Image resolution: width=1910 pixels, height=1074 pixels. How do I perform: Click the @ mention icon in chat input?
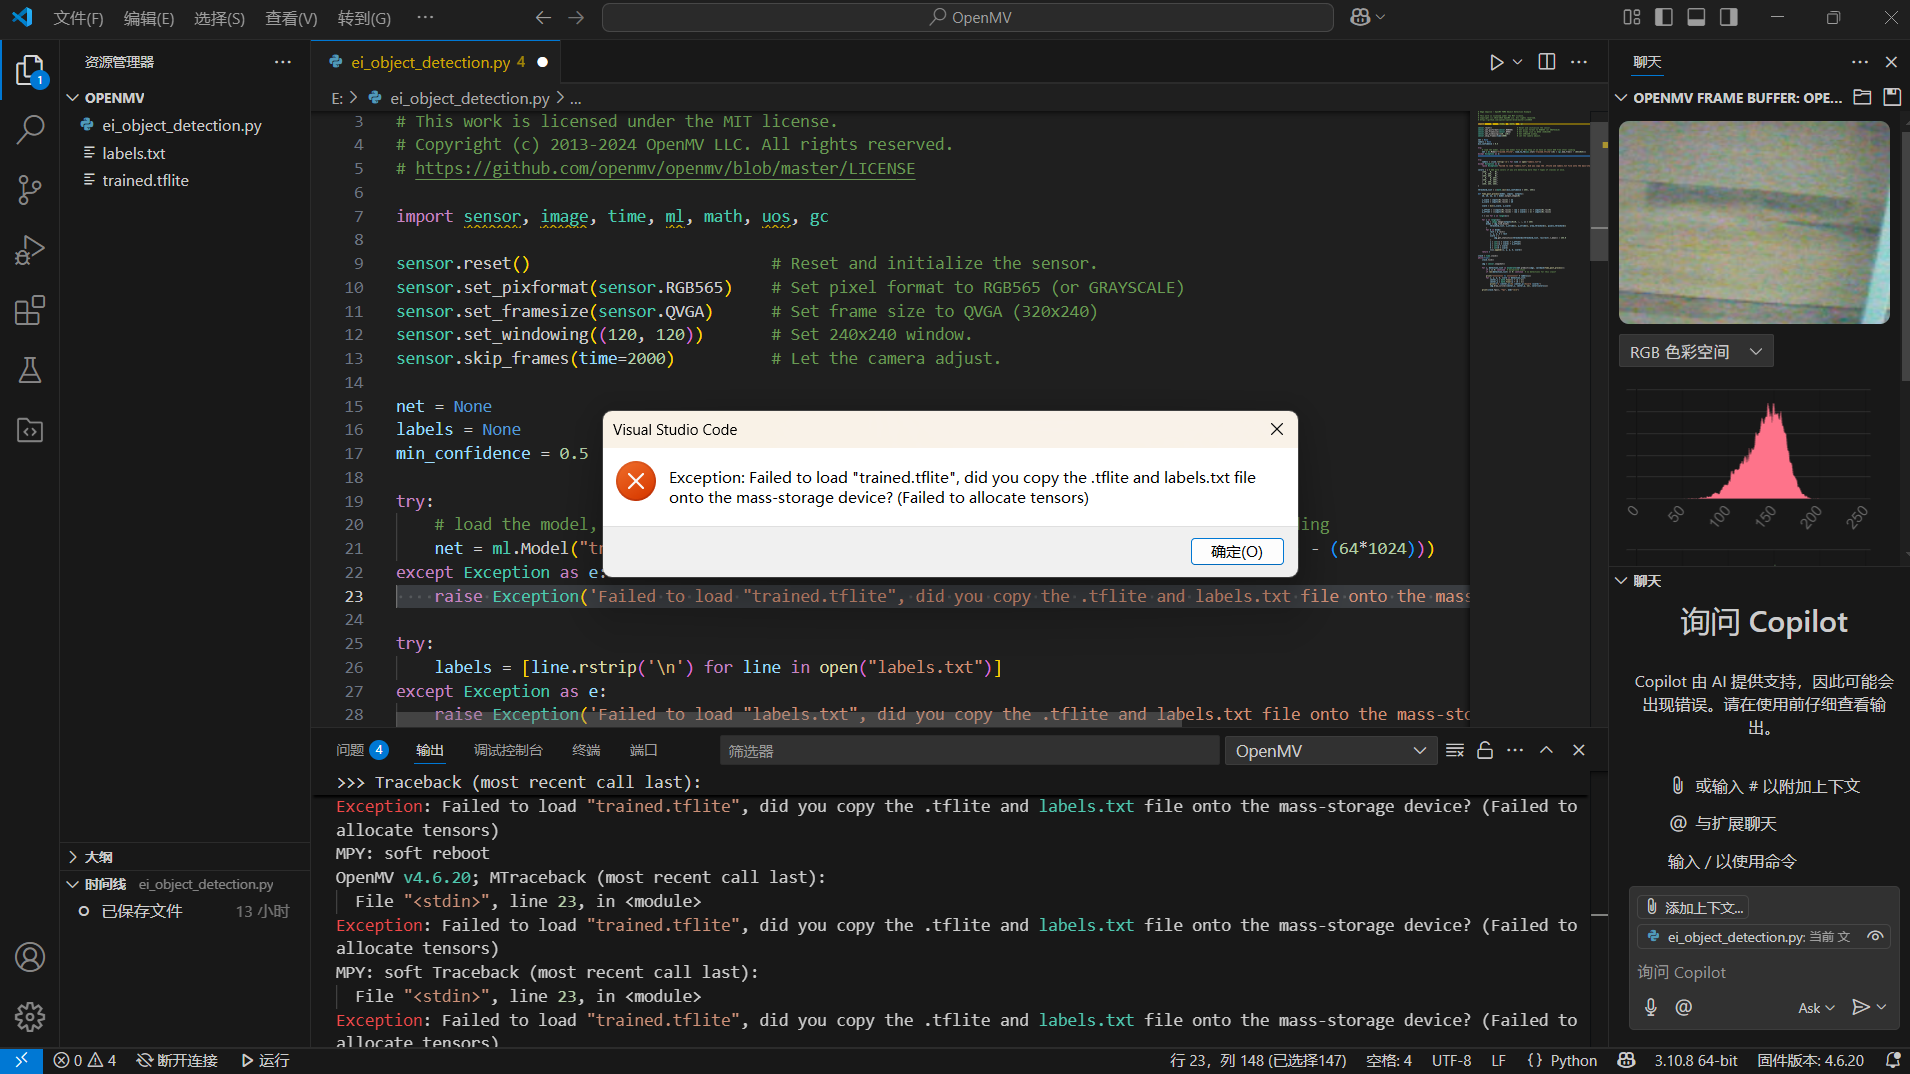click(x=1684, y=1007)
